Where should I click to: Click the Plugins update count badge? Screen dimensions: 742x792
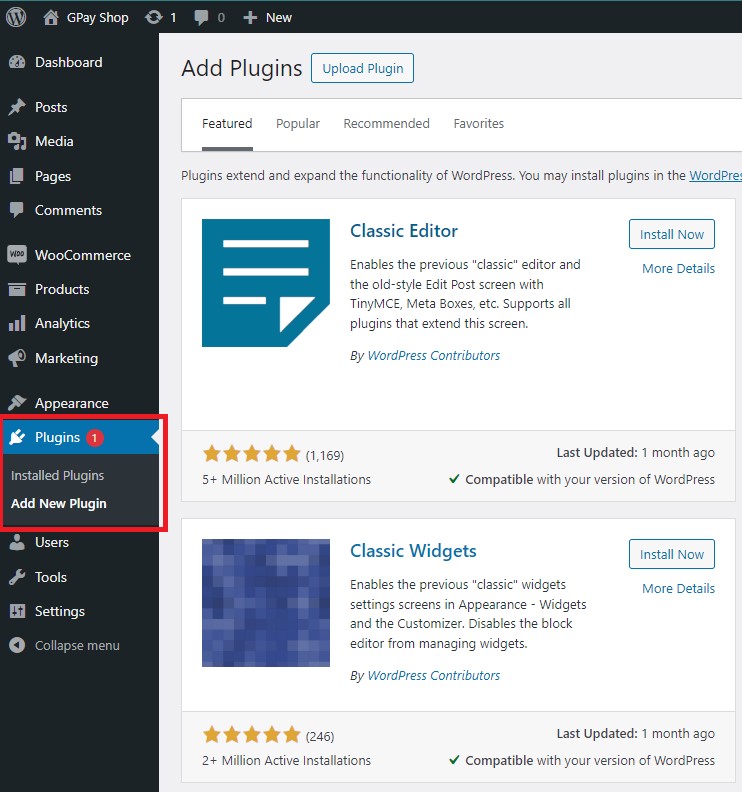point(94,437)
